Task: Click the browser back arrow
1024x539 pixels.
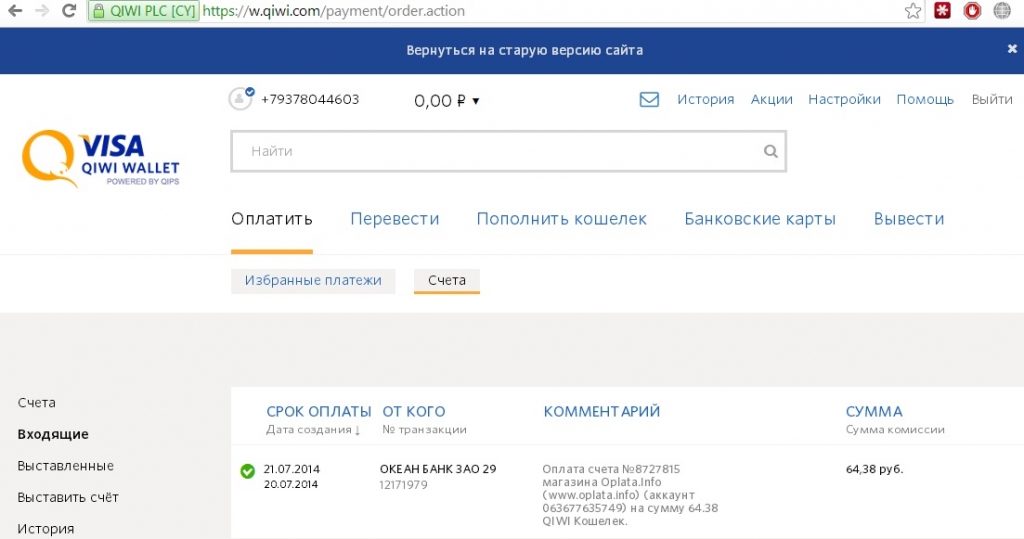Action: (15, 11)
